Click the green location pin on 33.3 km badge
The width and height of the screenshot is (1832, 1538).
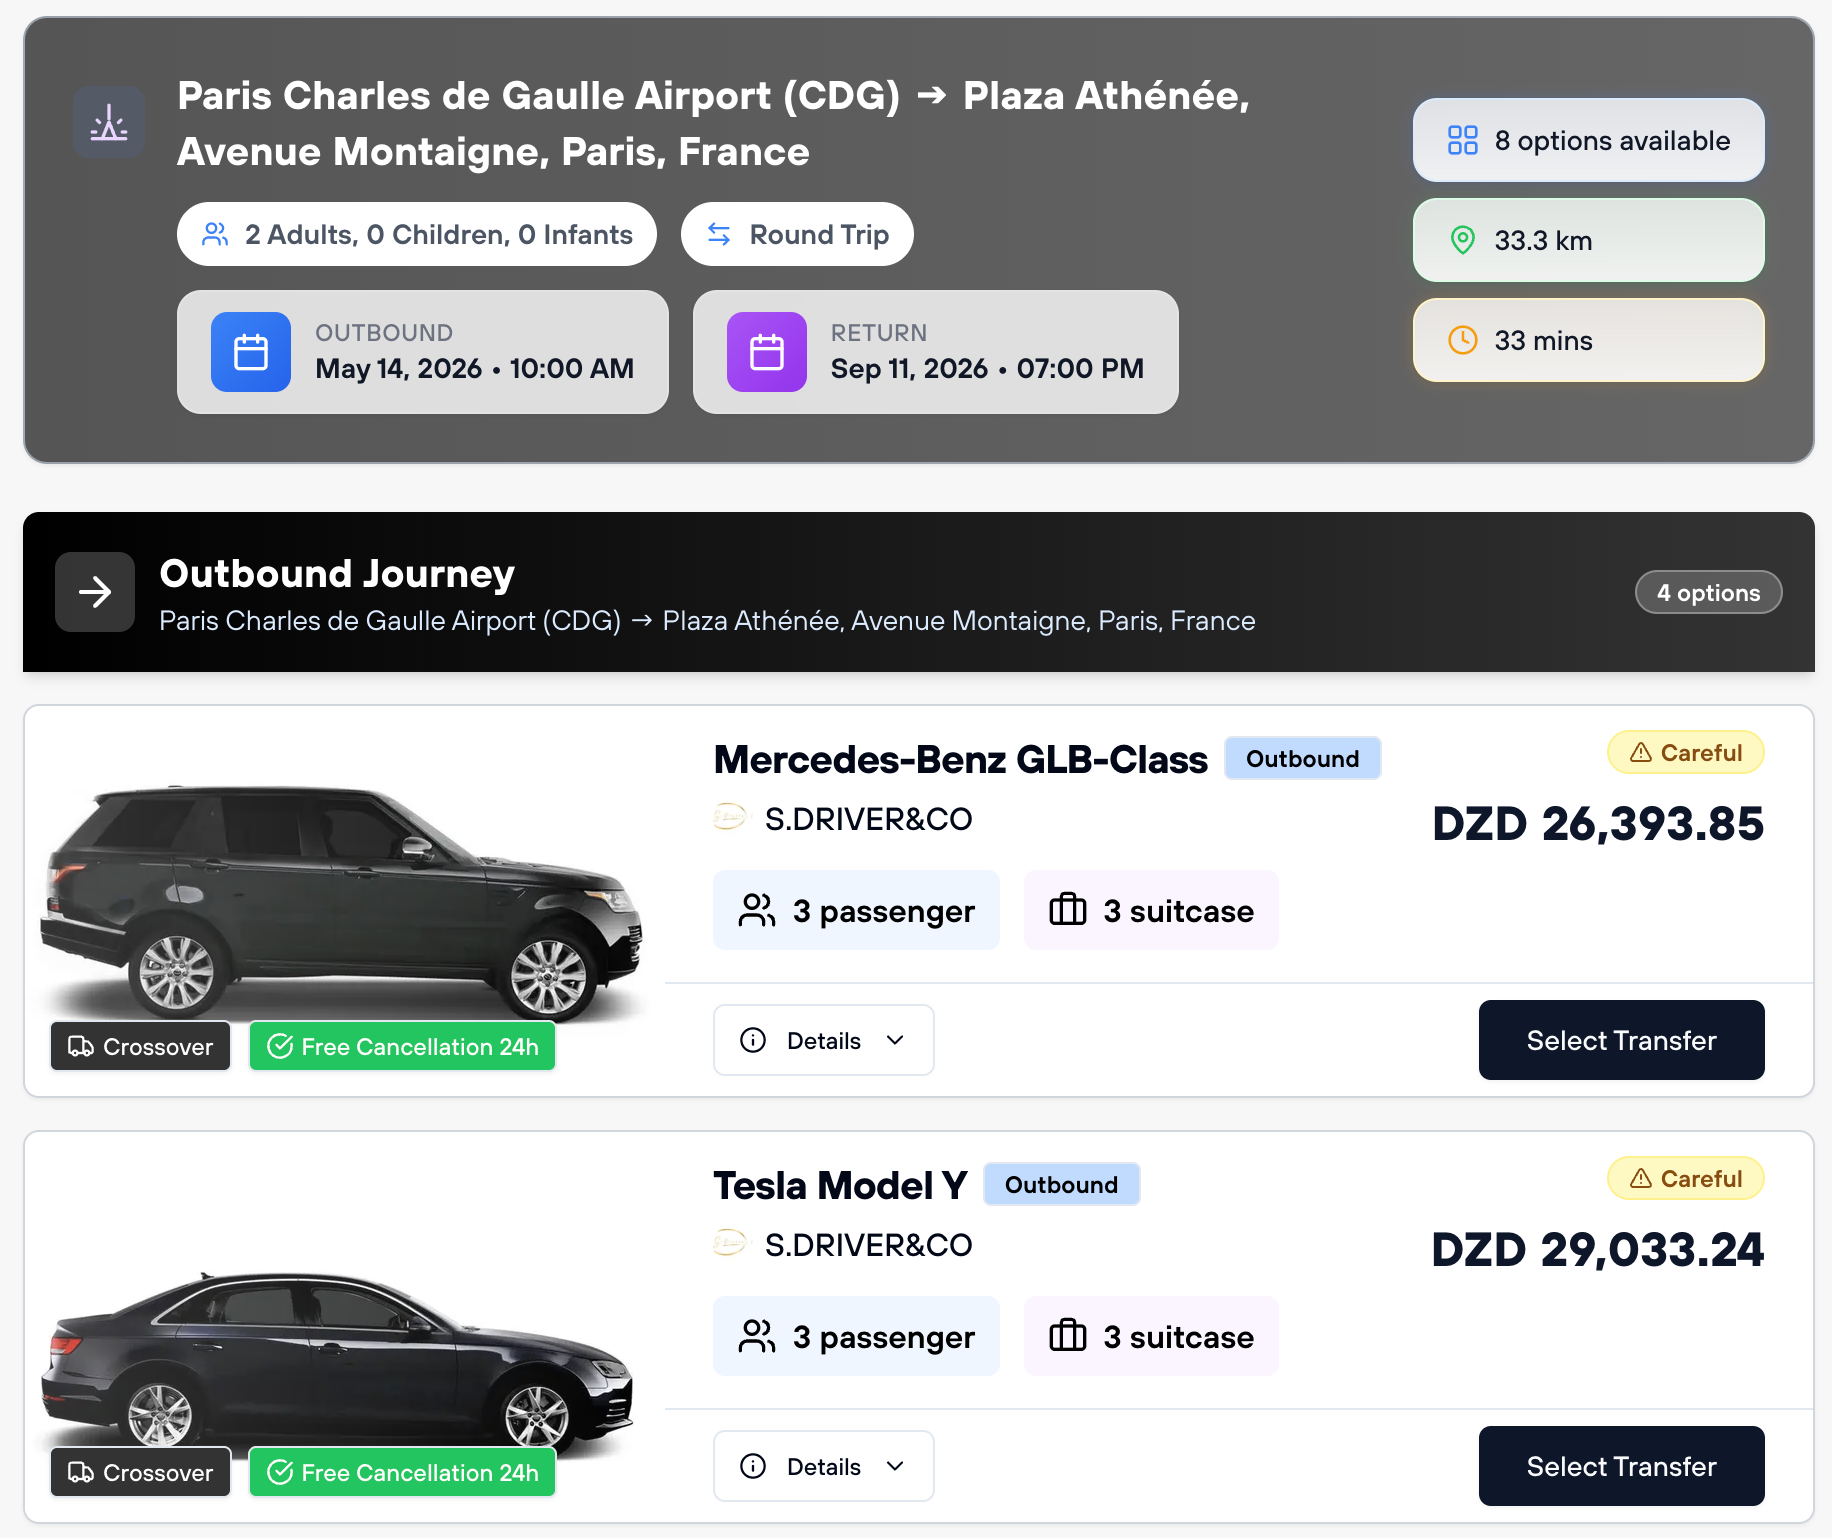pyautogui.click(x=1463, y=240)
